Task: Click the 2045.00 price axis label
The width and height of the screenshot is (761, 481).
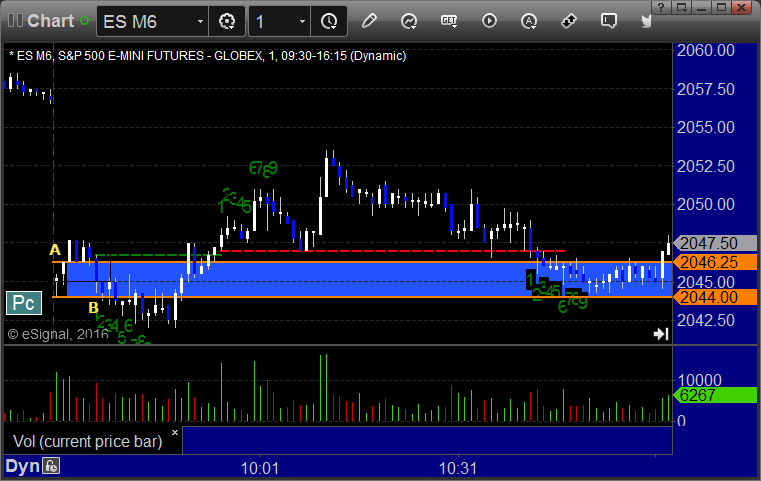Action: tap(706, 282)
